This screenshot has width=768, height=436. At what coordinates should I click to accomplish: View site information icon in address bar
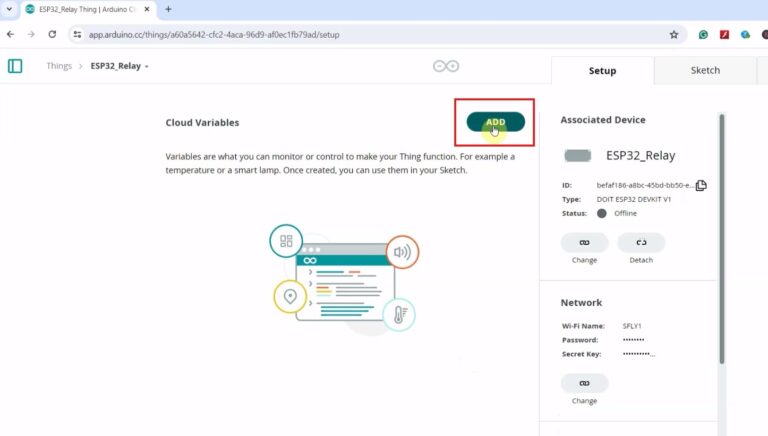[77, 34]
